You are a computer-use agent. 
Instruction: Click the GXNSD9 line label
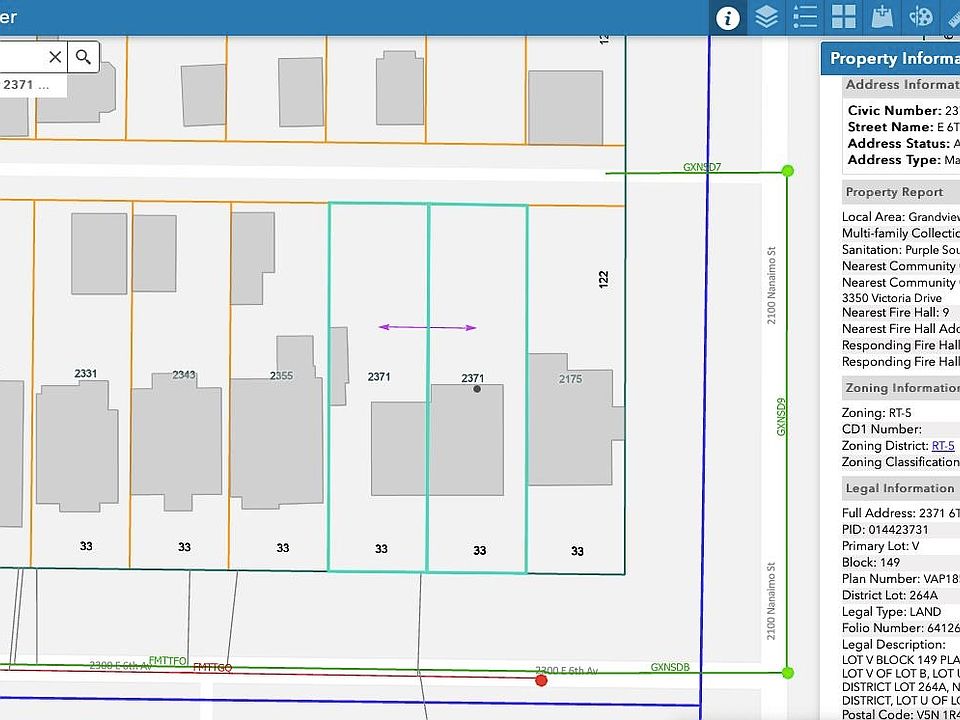(x=781, y=417)
